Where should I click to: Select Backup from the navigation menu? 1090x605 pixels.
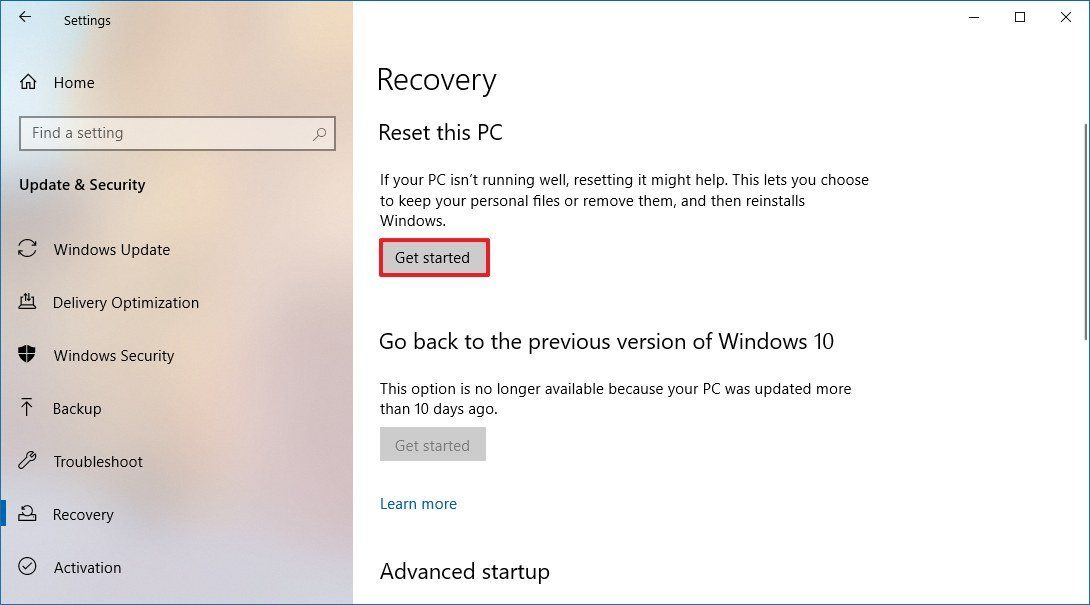78,409
